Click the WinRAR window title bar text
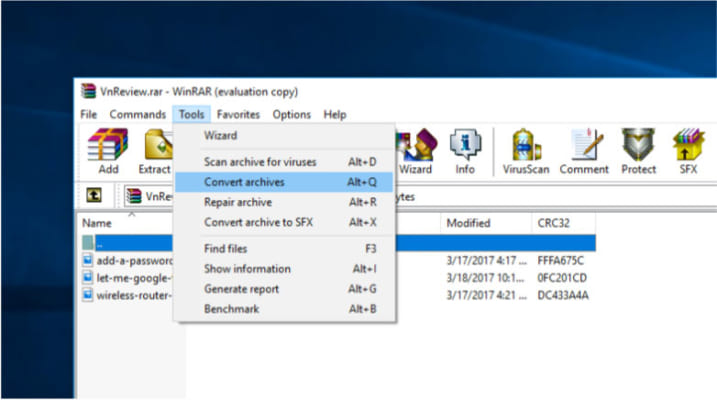The width and height of the screenshot is (717, 400). point(199,91)
